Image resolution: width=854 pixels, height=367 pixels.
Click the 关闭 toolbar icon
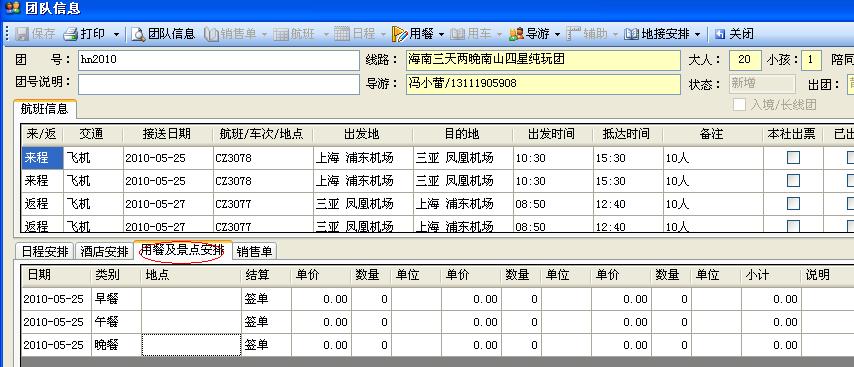pyautogui.click(x=720, y=34)
